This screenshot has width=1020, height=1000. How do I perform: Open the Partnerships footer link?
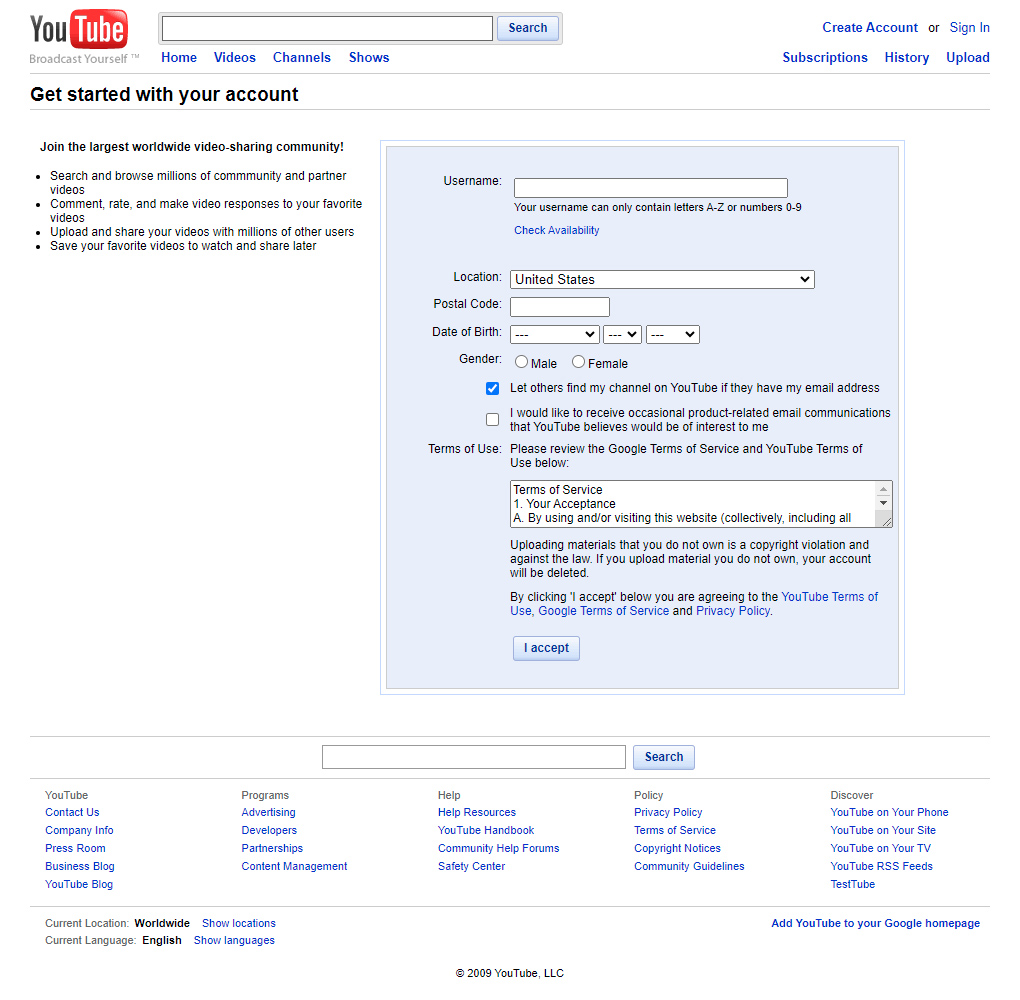click(x=273, y=848)
